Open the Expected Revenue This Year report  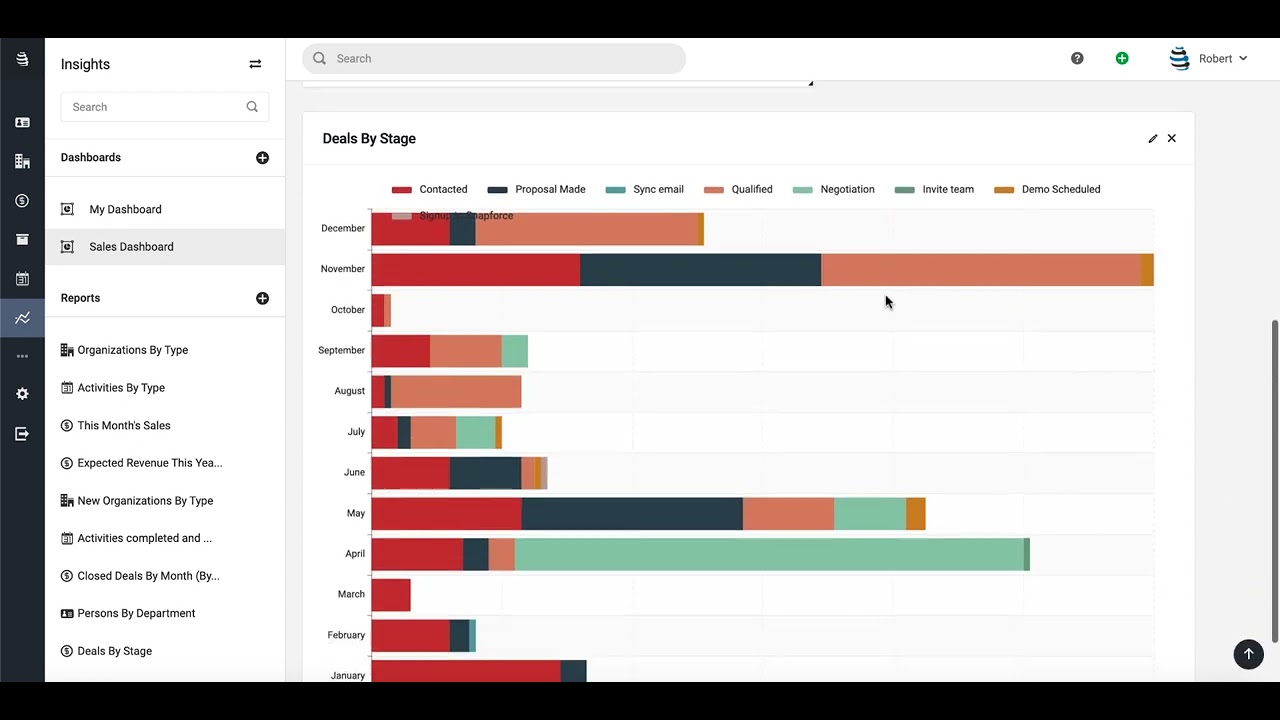click(x=150, y=463)
